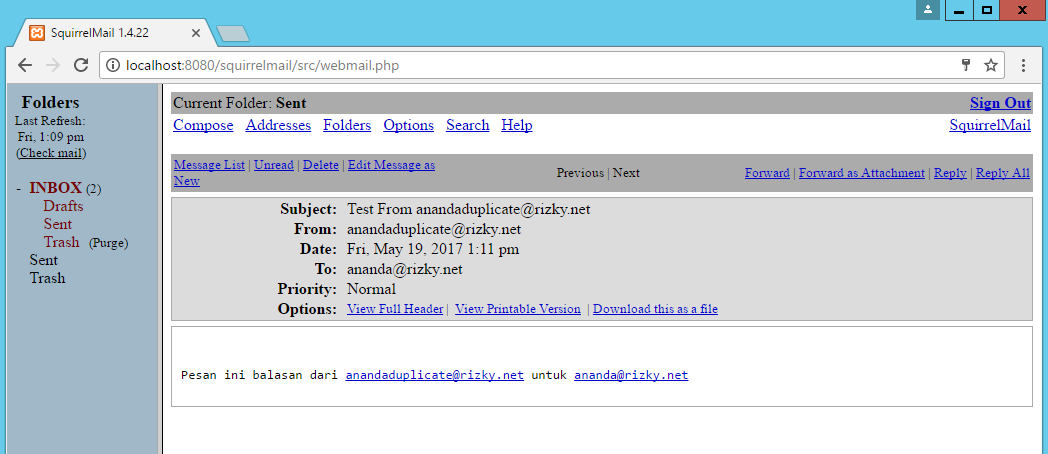
Task: Click the Next text in navigation bar
Action: tap(626, 173)
